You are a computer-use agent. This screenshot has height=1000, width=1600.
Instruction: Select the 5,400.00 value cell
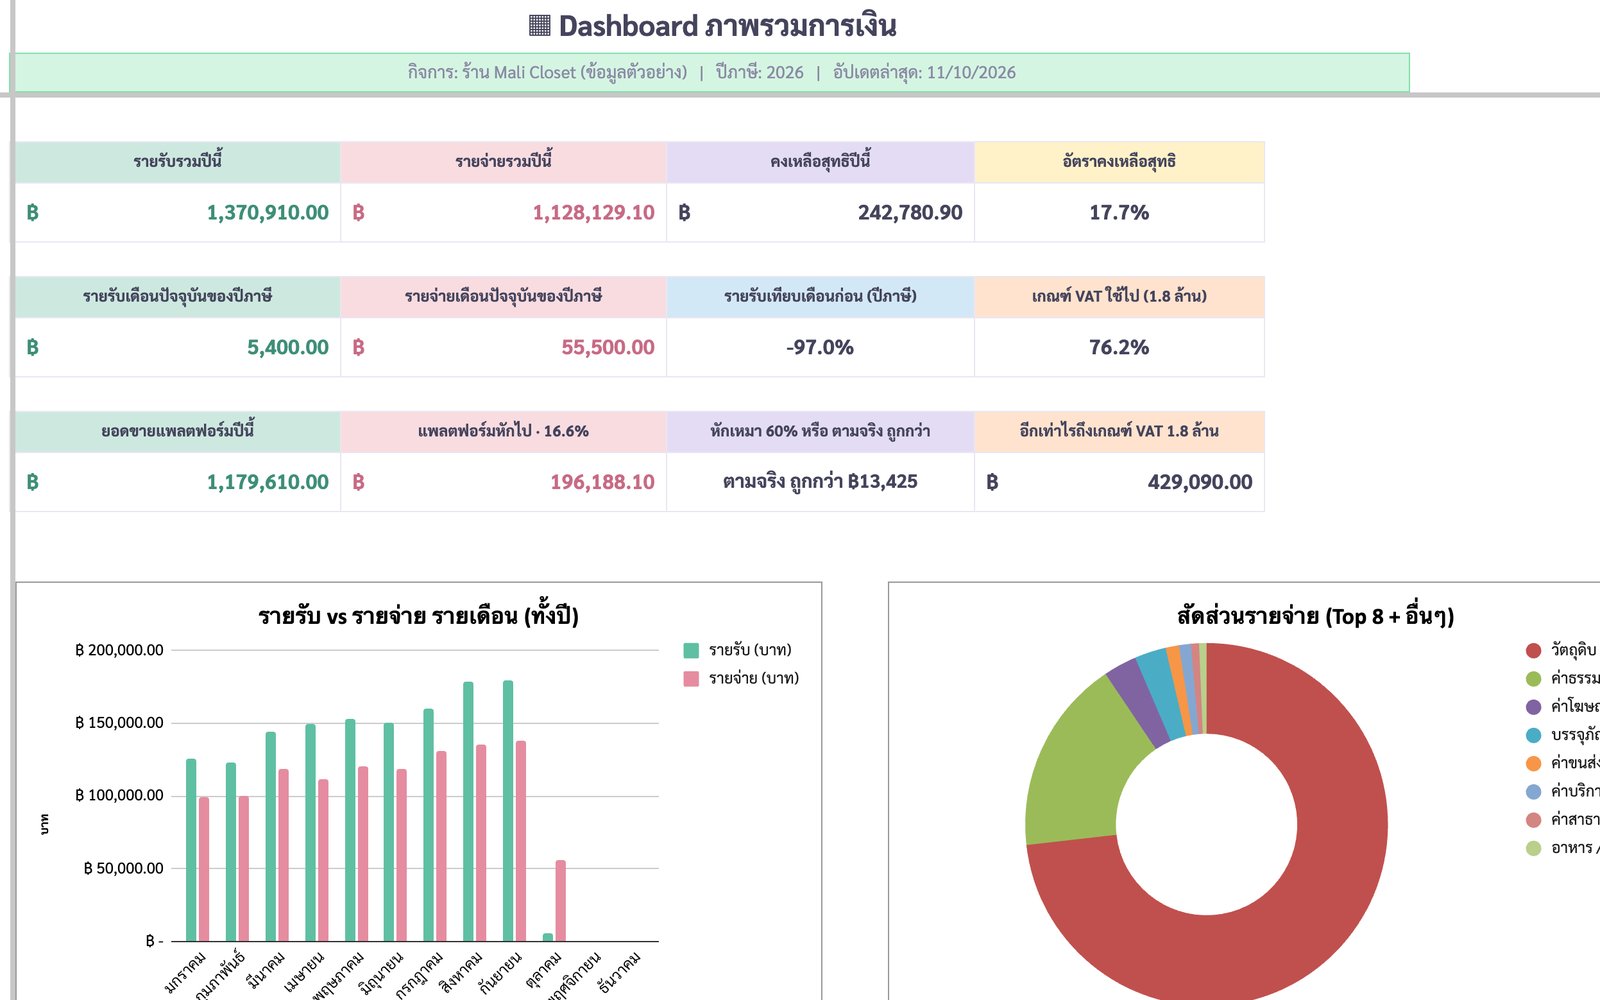177,347
